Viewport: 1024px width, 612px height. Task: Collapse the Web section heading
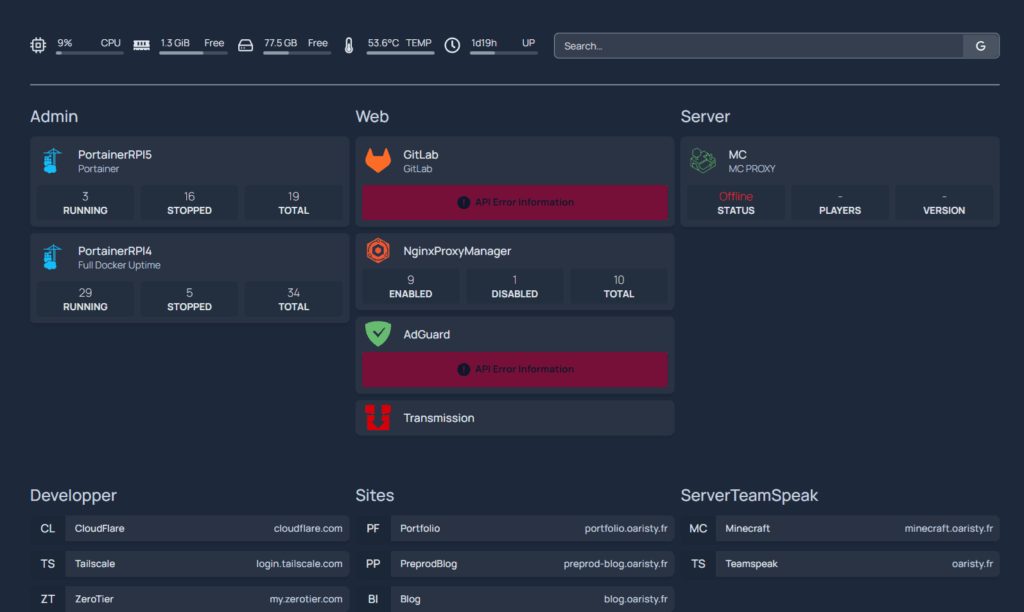(372, 116)
